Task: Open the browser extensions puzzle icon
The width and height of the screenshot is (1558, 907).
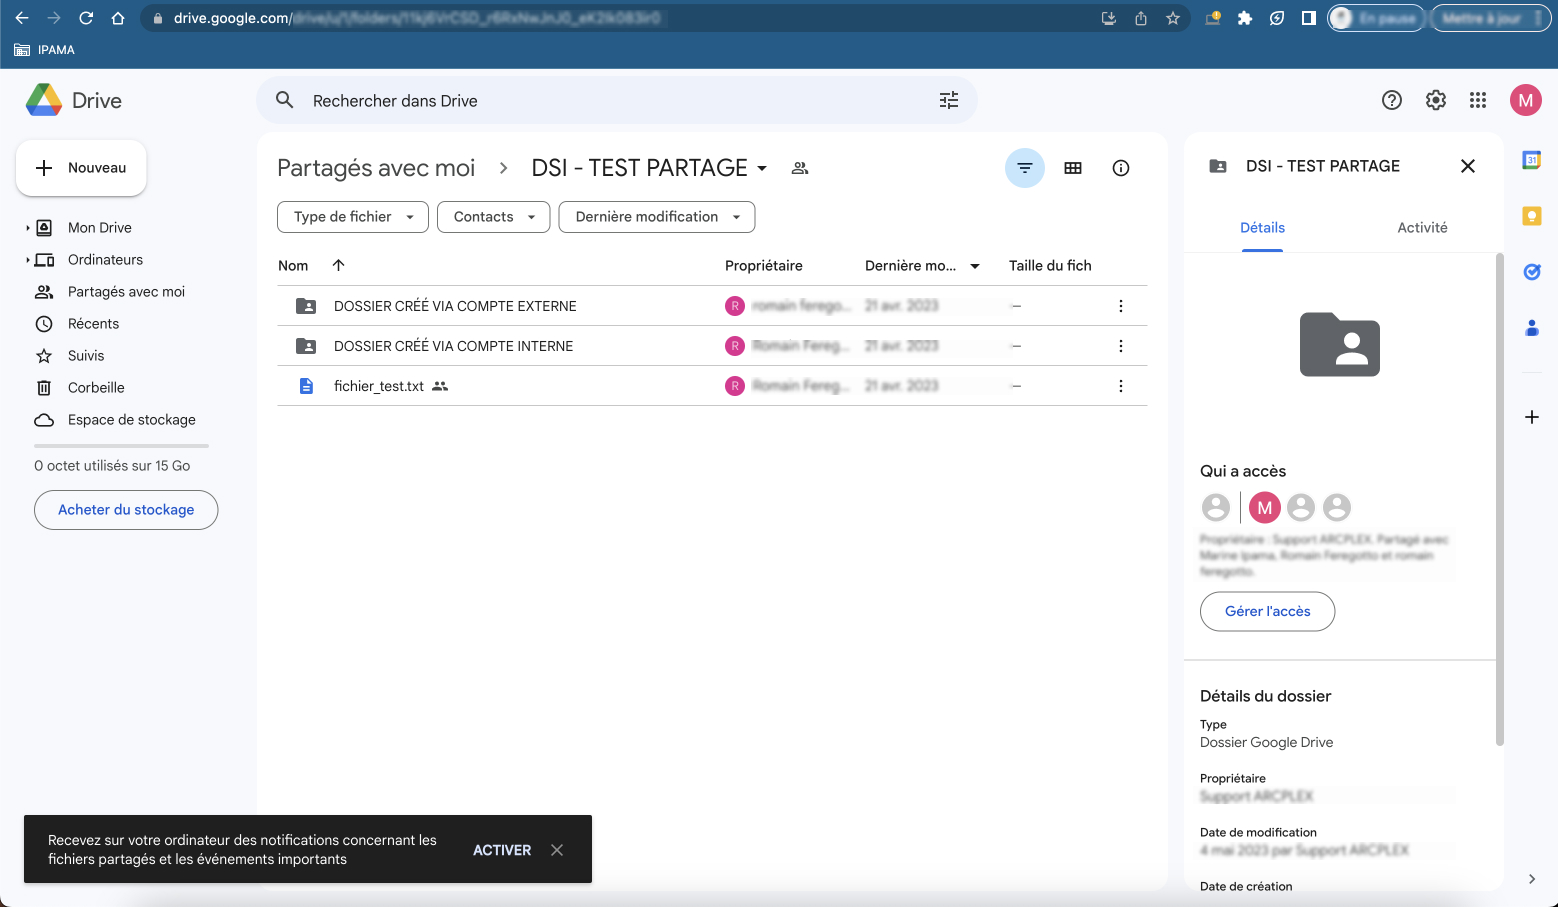Action: click(1245, 18)
